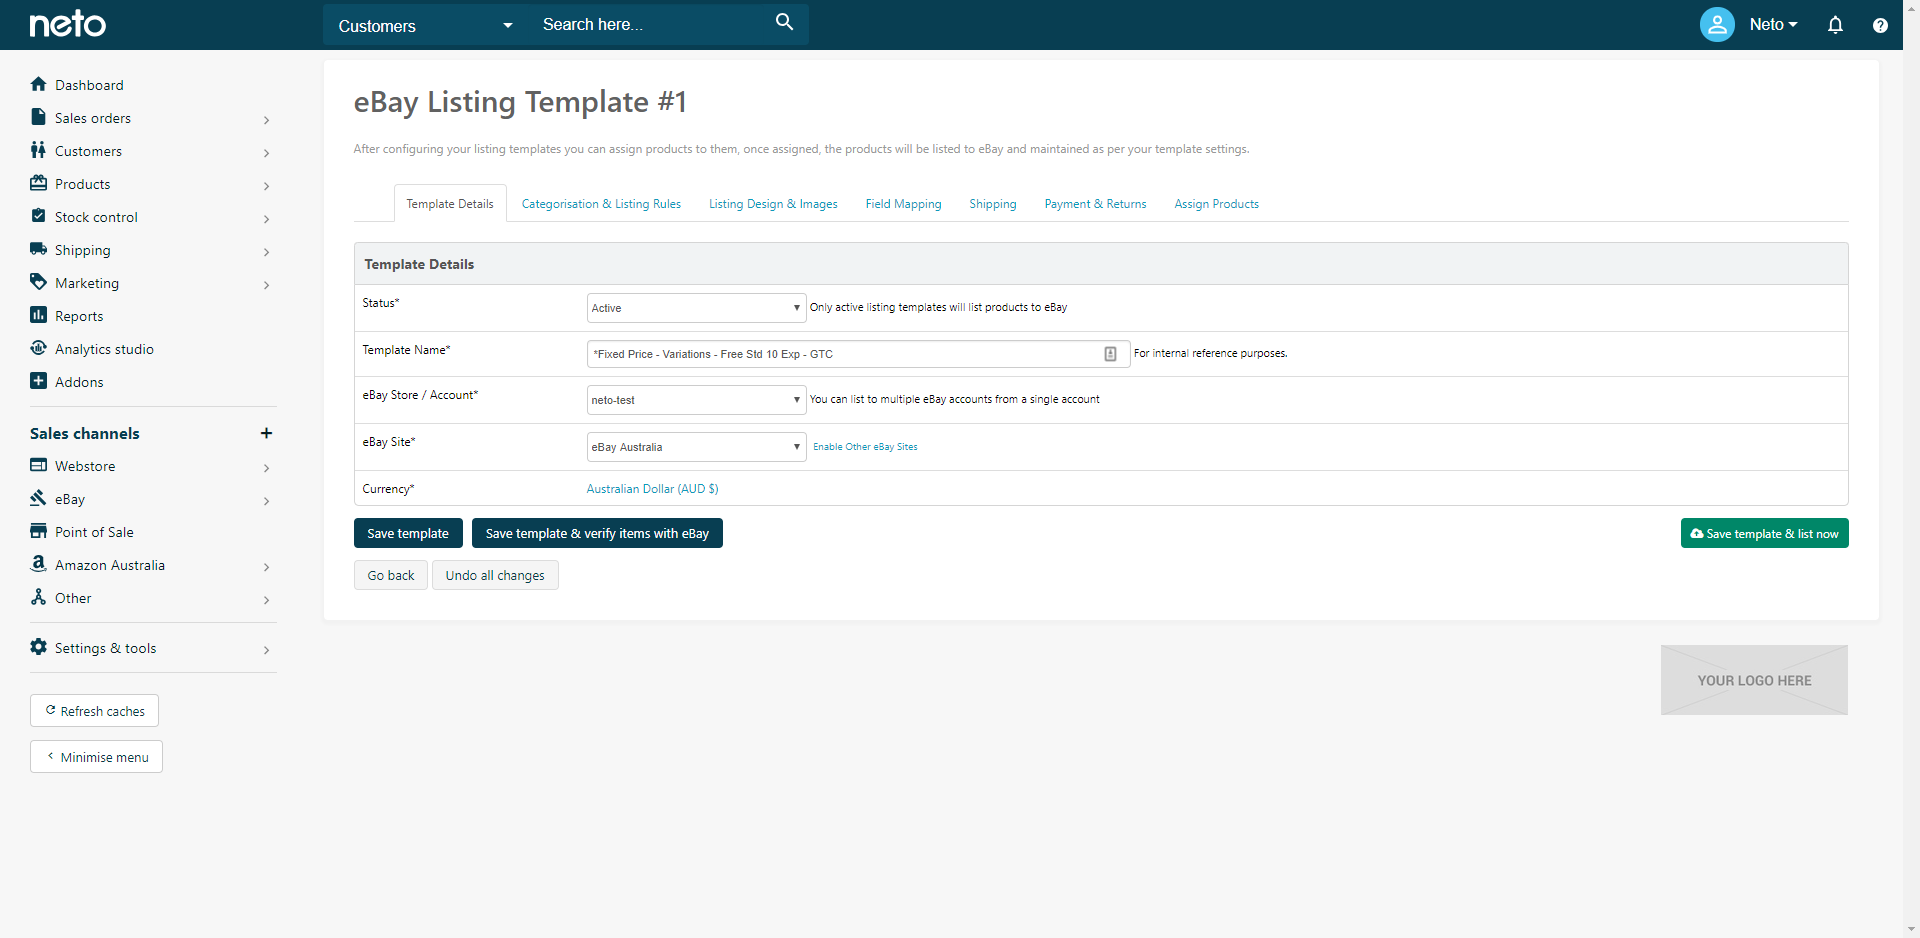Expand the Shipping sidebar menu chevron
This screenshot has width=1920, height=938.
266,252
